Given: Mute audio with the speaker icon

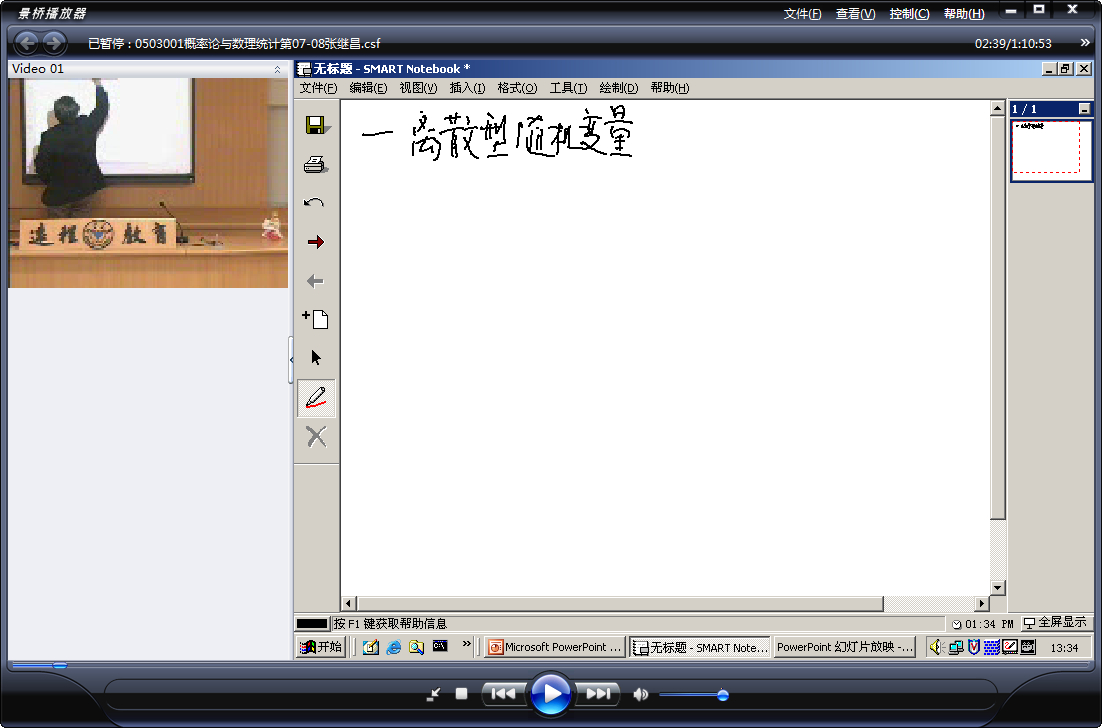Looking at the screenshot, I should pyautogui.click(x=640, y=694).
